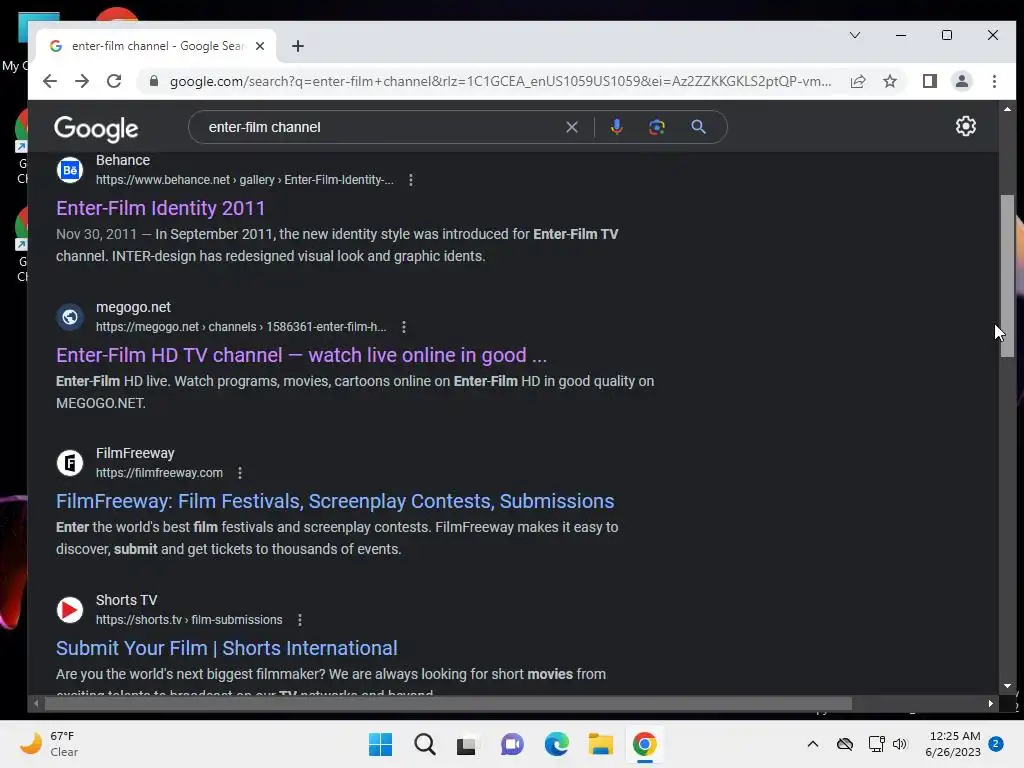This screenshot has width=1024, height=768.
Task: Click the filmfreeway.com URL text
Action: coord(159,473)
